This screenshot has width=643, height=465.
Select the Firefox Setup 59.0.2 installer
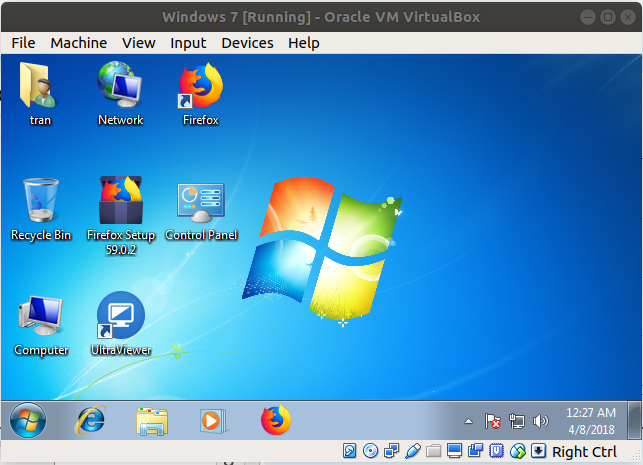tap(121, 216)
